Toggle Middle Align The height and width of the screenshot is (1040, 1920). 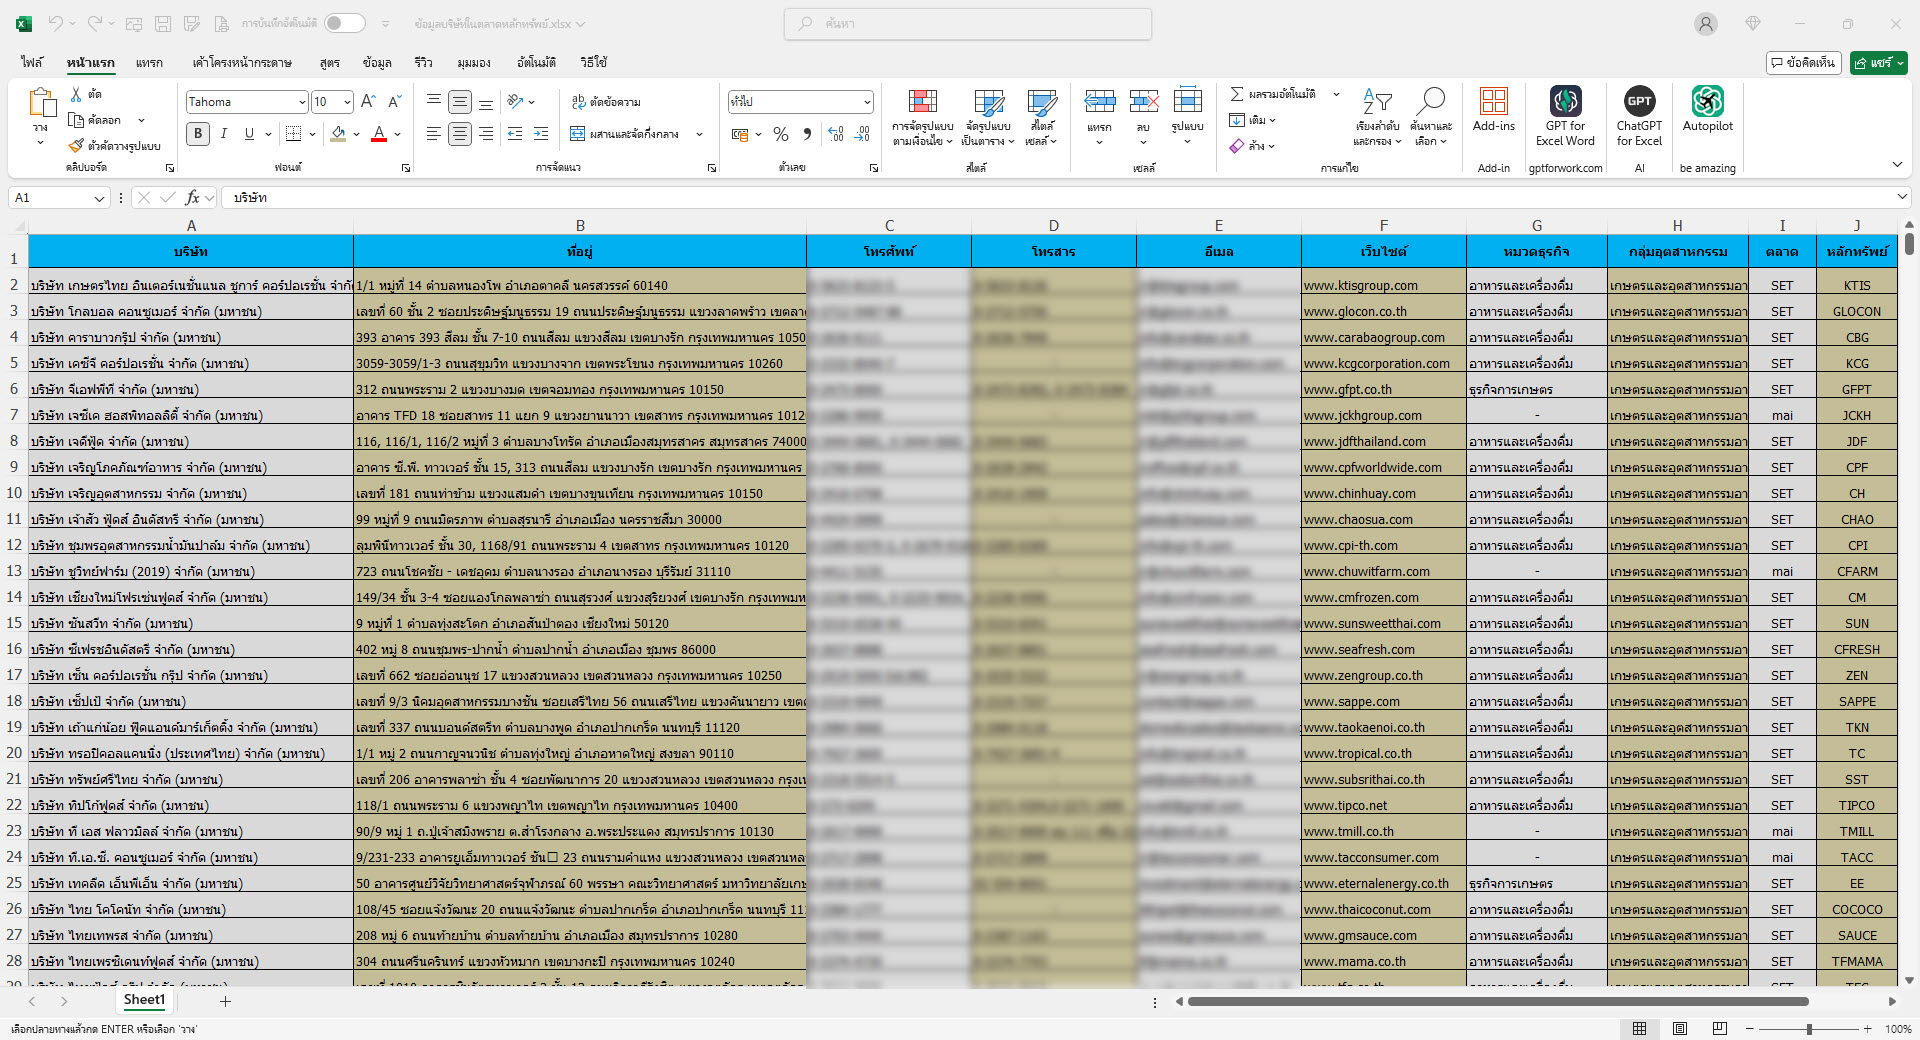[x=460, y=102]
